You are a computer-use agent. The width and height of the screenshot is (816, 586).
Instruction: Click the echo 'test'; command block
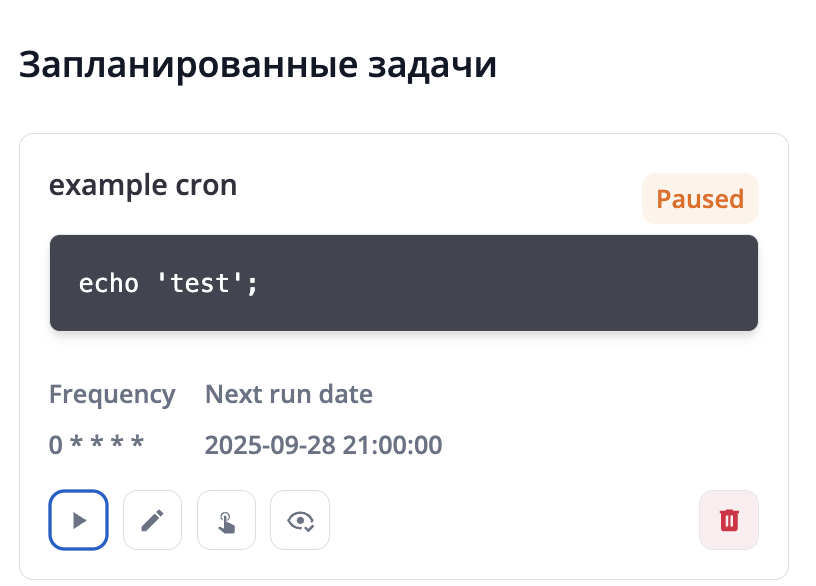(404, 283)
